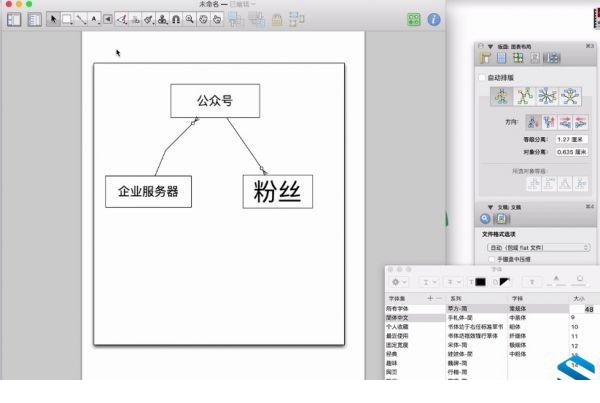
Task: Select the shape drawing tool
Action: pos(67,19)
